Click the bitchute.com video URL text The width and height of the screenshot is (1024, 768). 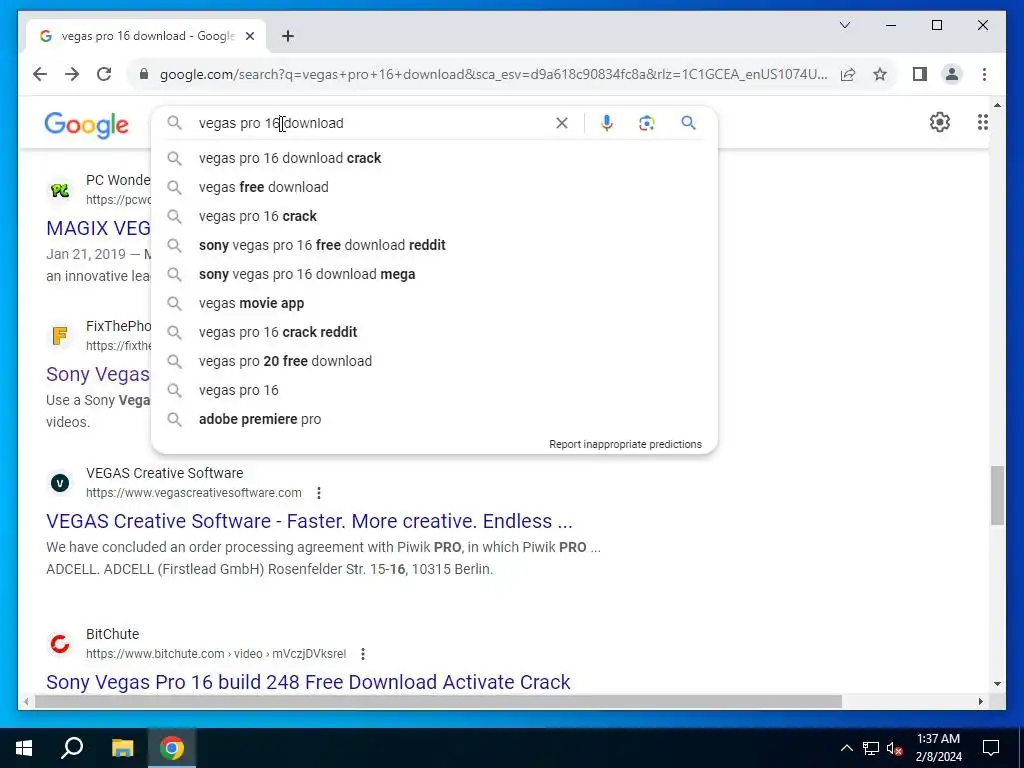click(x=216, y=654)
